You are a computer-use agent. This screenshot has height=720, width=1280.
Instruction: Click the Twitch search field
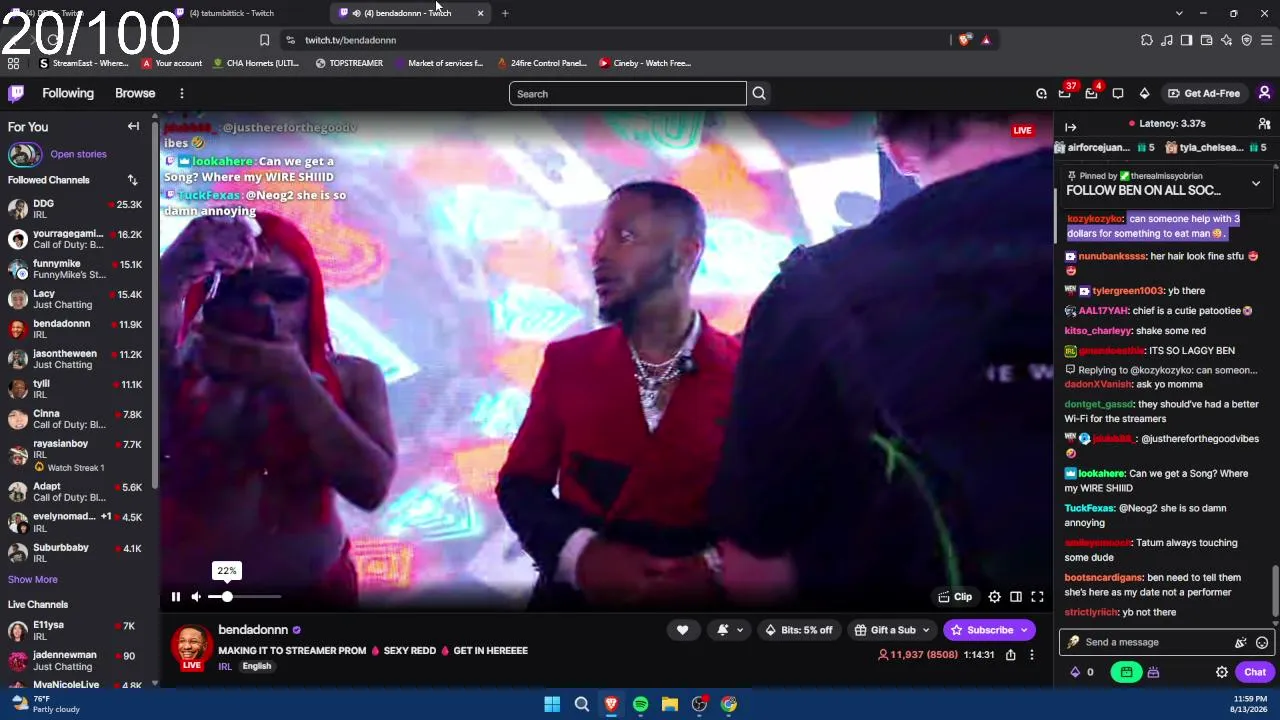(628, 94)
